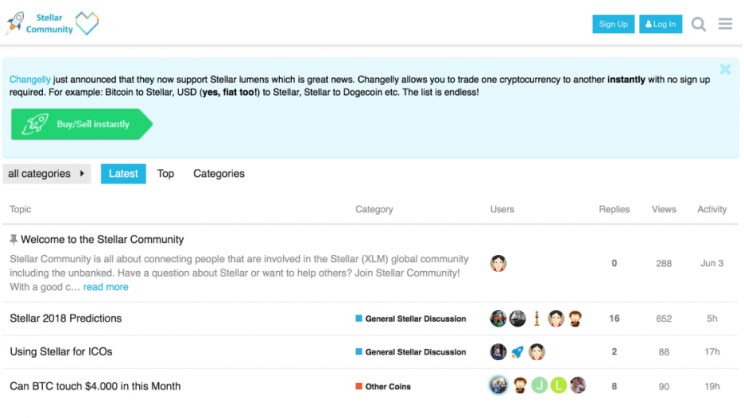744x418 pixels.
Task: Open the hamburger menu icon
Action: (x=726, y=24)
